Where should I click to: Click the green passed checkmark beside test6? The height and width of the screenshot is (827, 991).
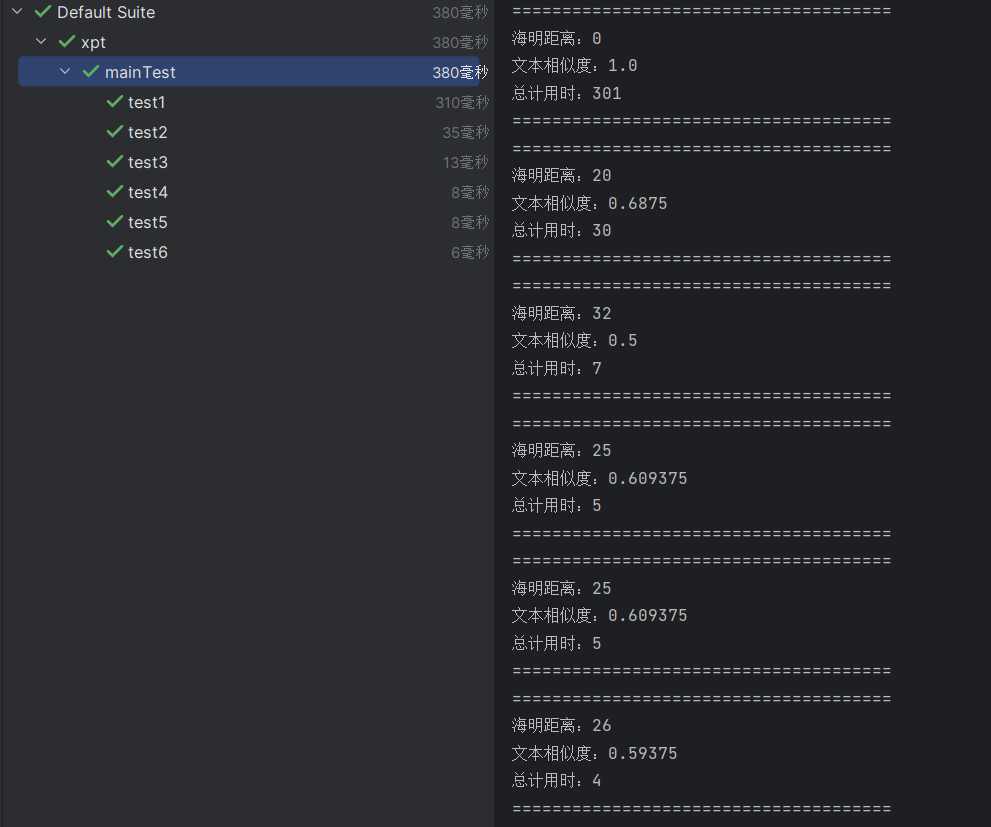click(114, 251)
